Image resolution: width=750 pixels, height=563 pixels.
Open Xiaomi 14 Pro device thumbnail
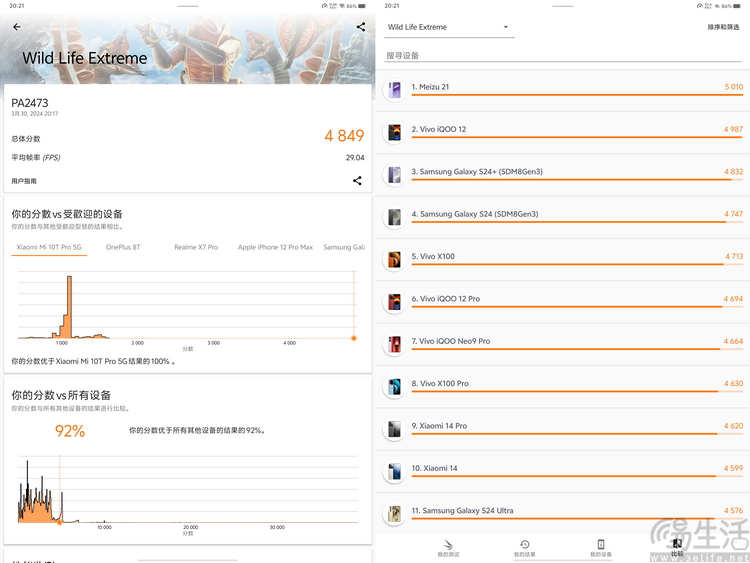click(394, 429)
